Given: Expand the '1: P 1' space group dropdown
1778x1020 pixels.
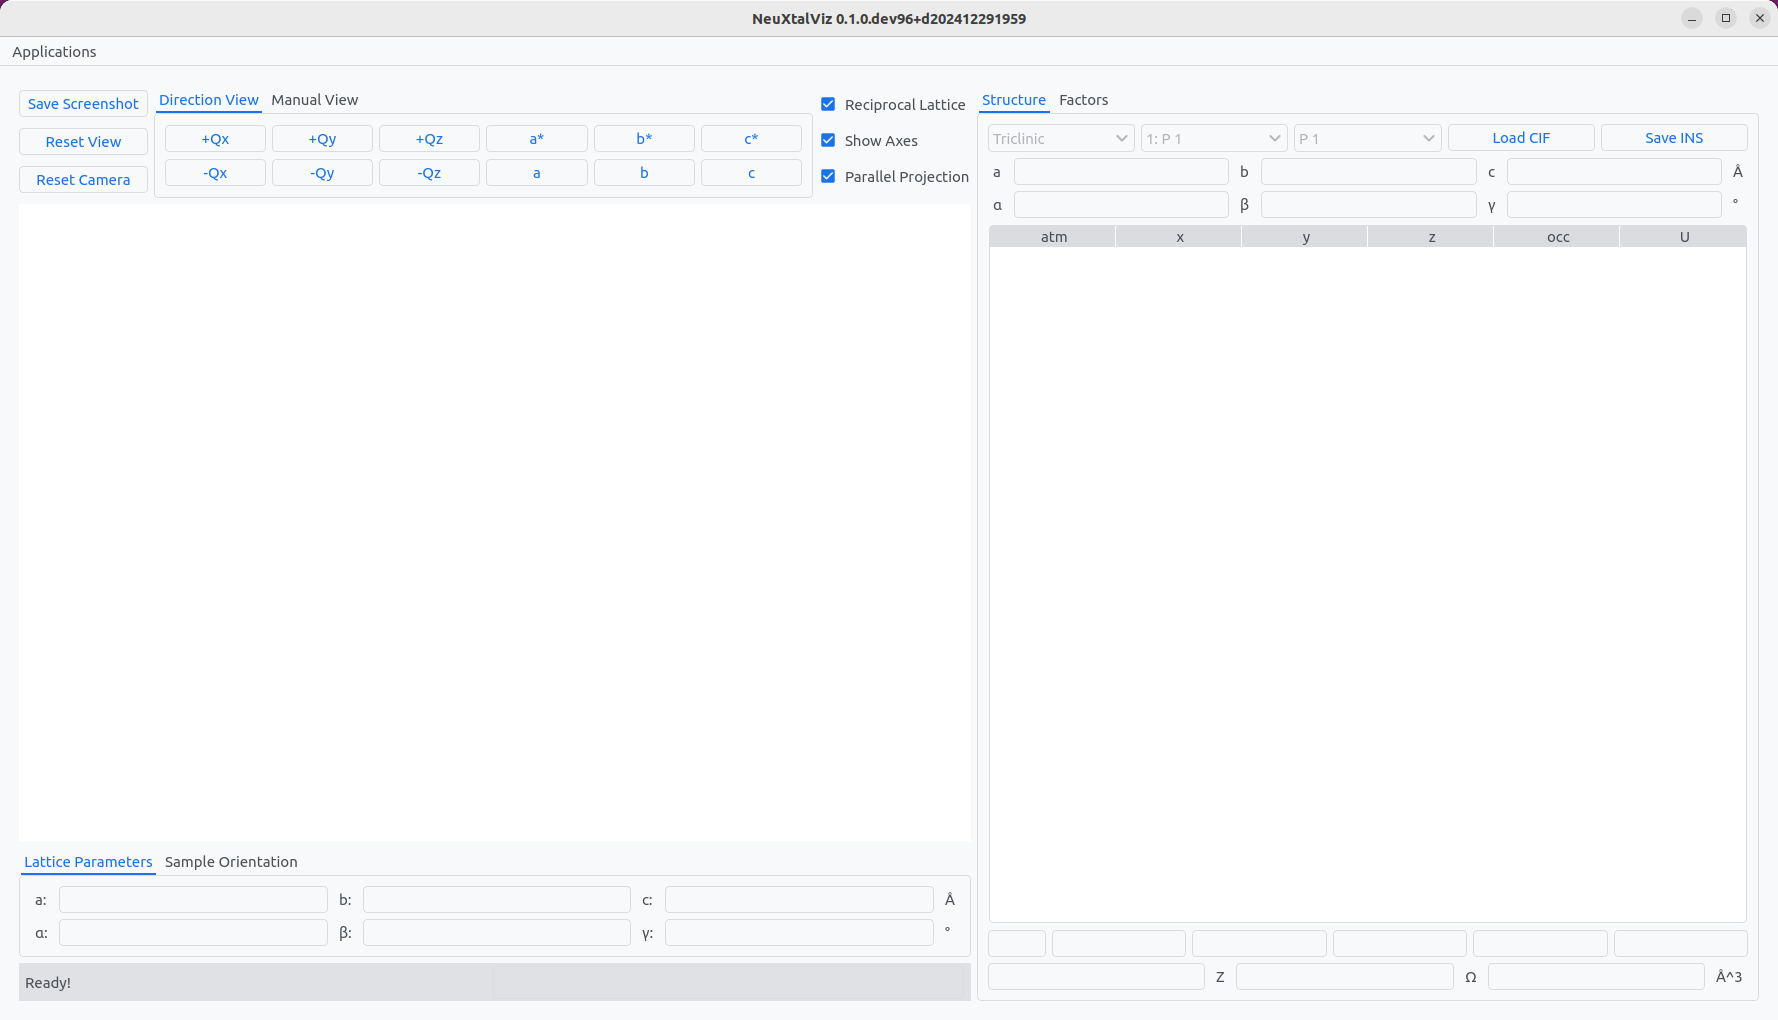Looking at the screenshot, I should pyautogui.click(x=1213, y=138).
